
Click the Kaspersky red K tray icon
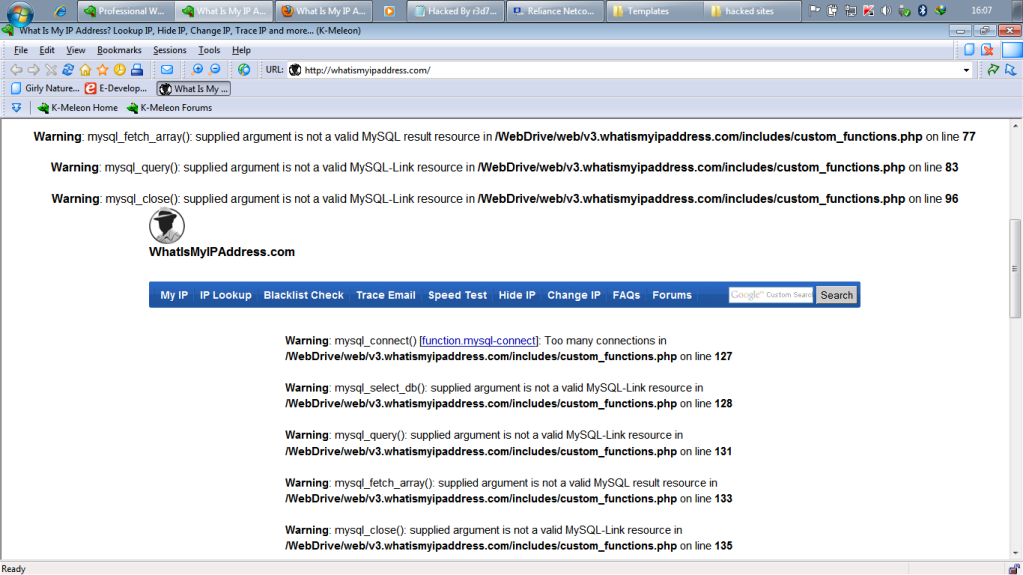click(x=868, y=10)
